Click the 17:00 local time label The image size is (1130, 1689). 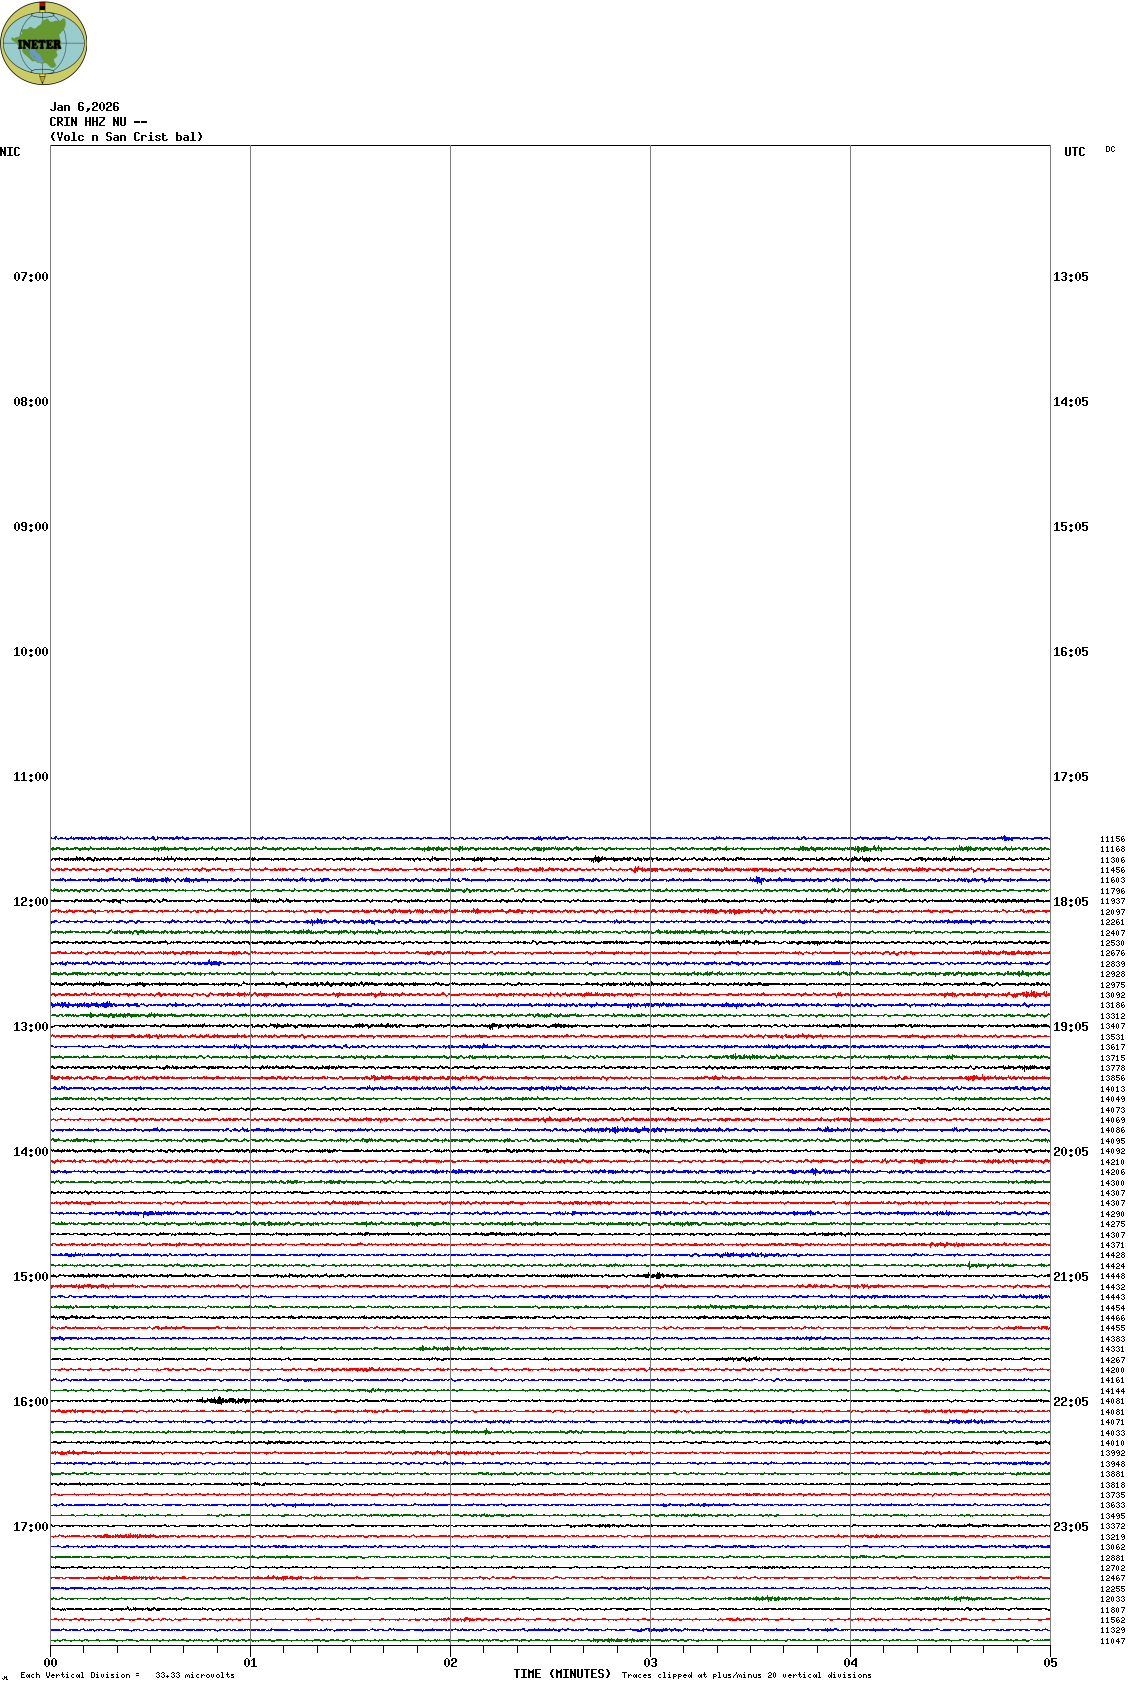[x=30, y=1527]
